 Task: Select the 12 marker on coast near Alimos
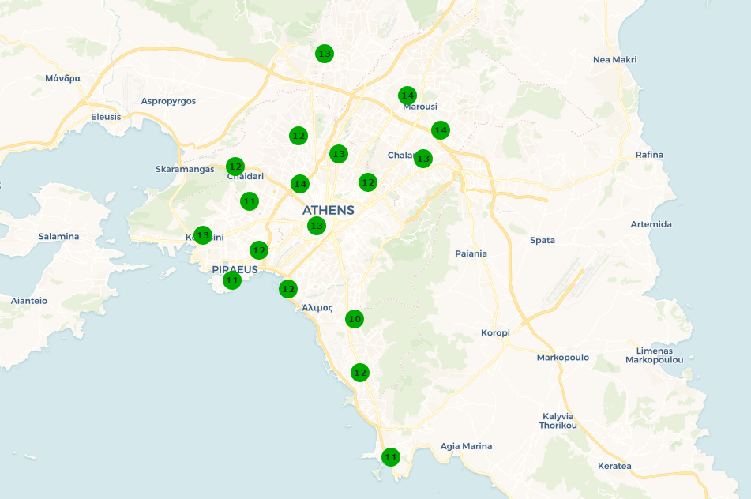click(288, 289)
